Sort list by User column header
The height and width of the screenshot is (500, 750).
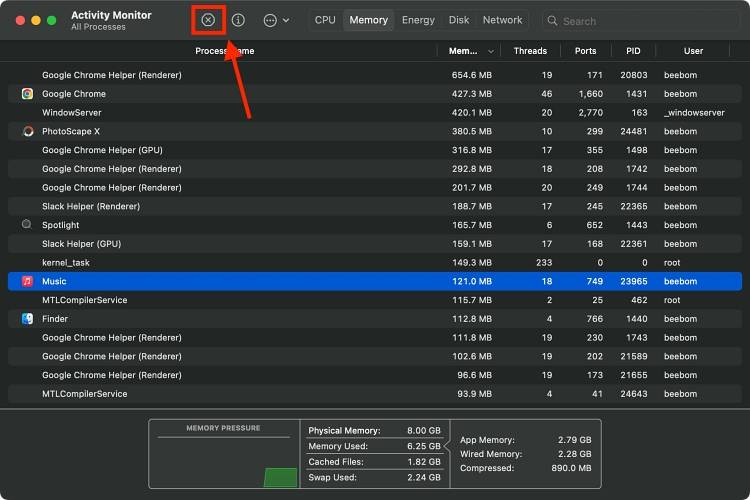point(693,51)
